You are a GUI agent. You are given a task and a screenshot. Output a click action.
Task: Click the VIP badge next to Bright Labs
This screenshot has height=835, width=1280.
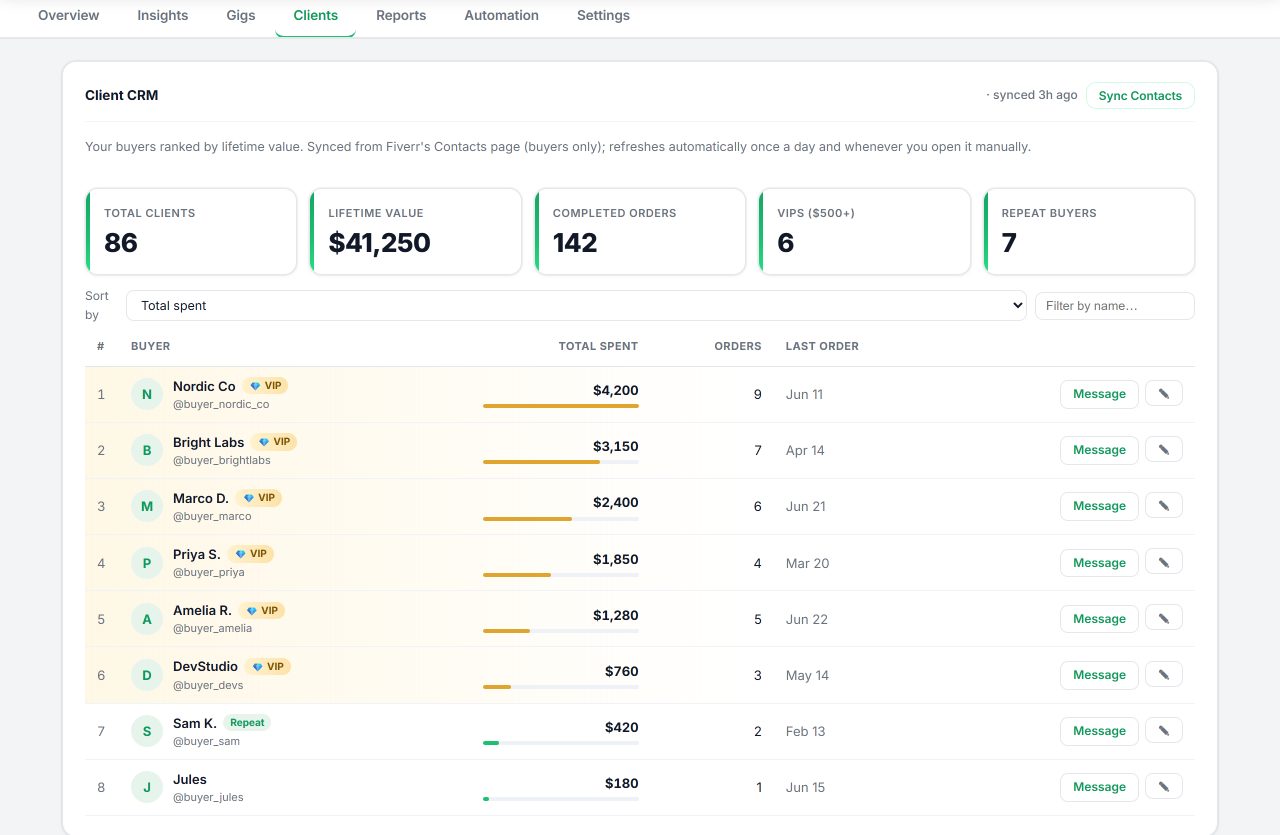coord(274,441)
